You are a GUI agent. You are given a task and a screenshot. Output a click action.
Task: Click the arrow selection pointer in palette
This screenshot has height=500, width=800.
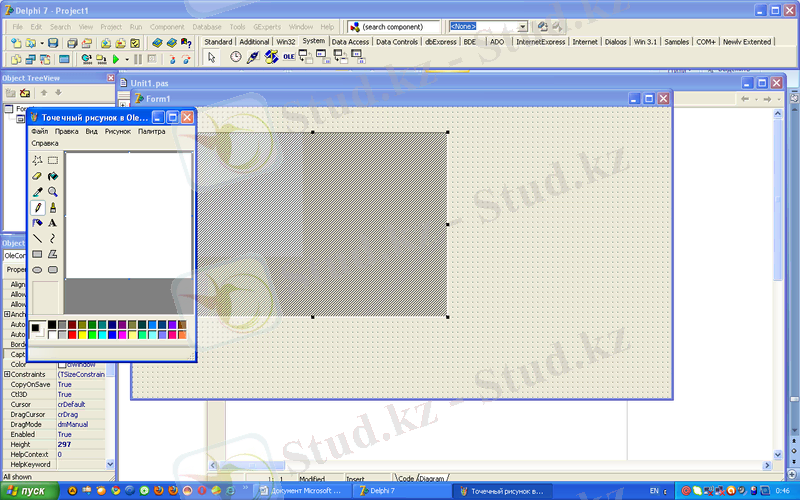point(212,57)
